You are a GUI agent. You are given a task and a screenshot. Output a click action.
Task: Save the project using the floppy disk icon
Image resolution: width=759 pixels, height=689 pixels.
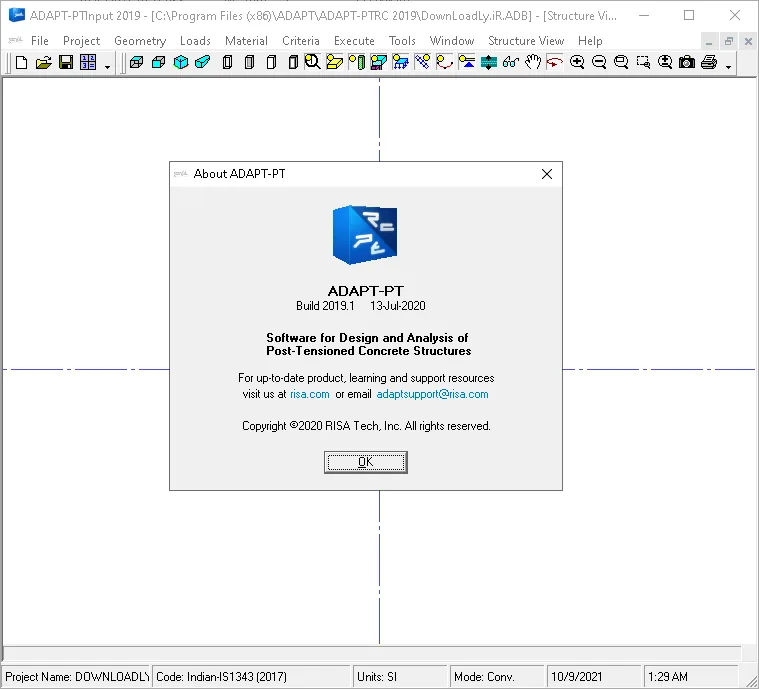[66, 62]
